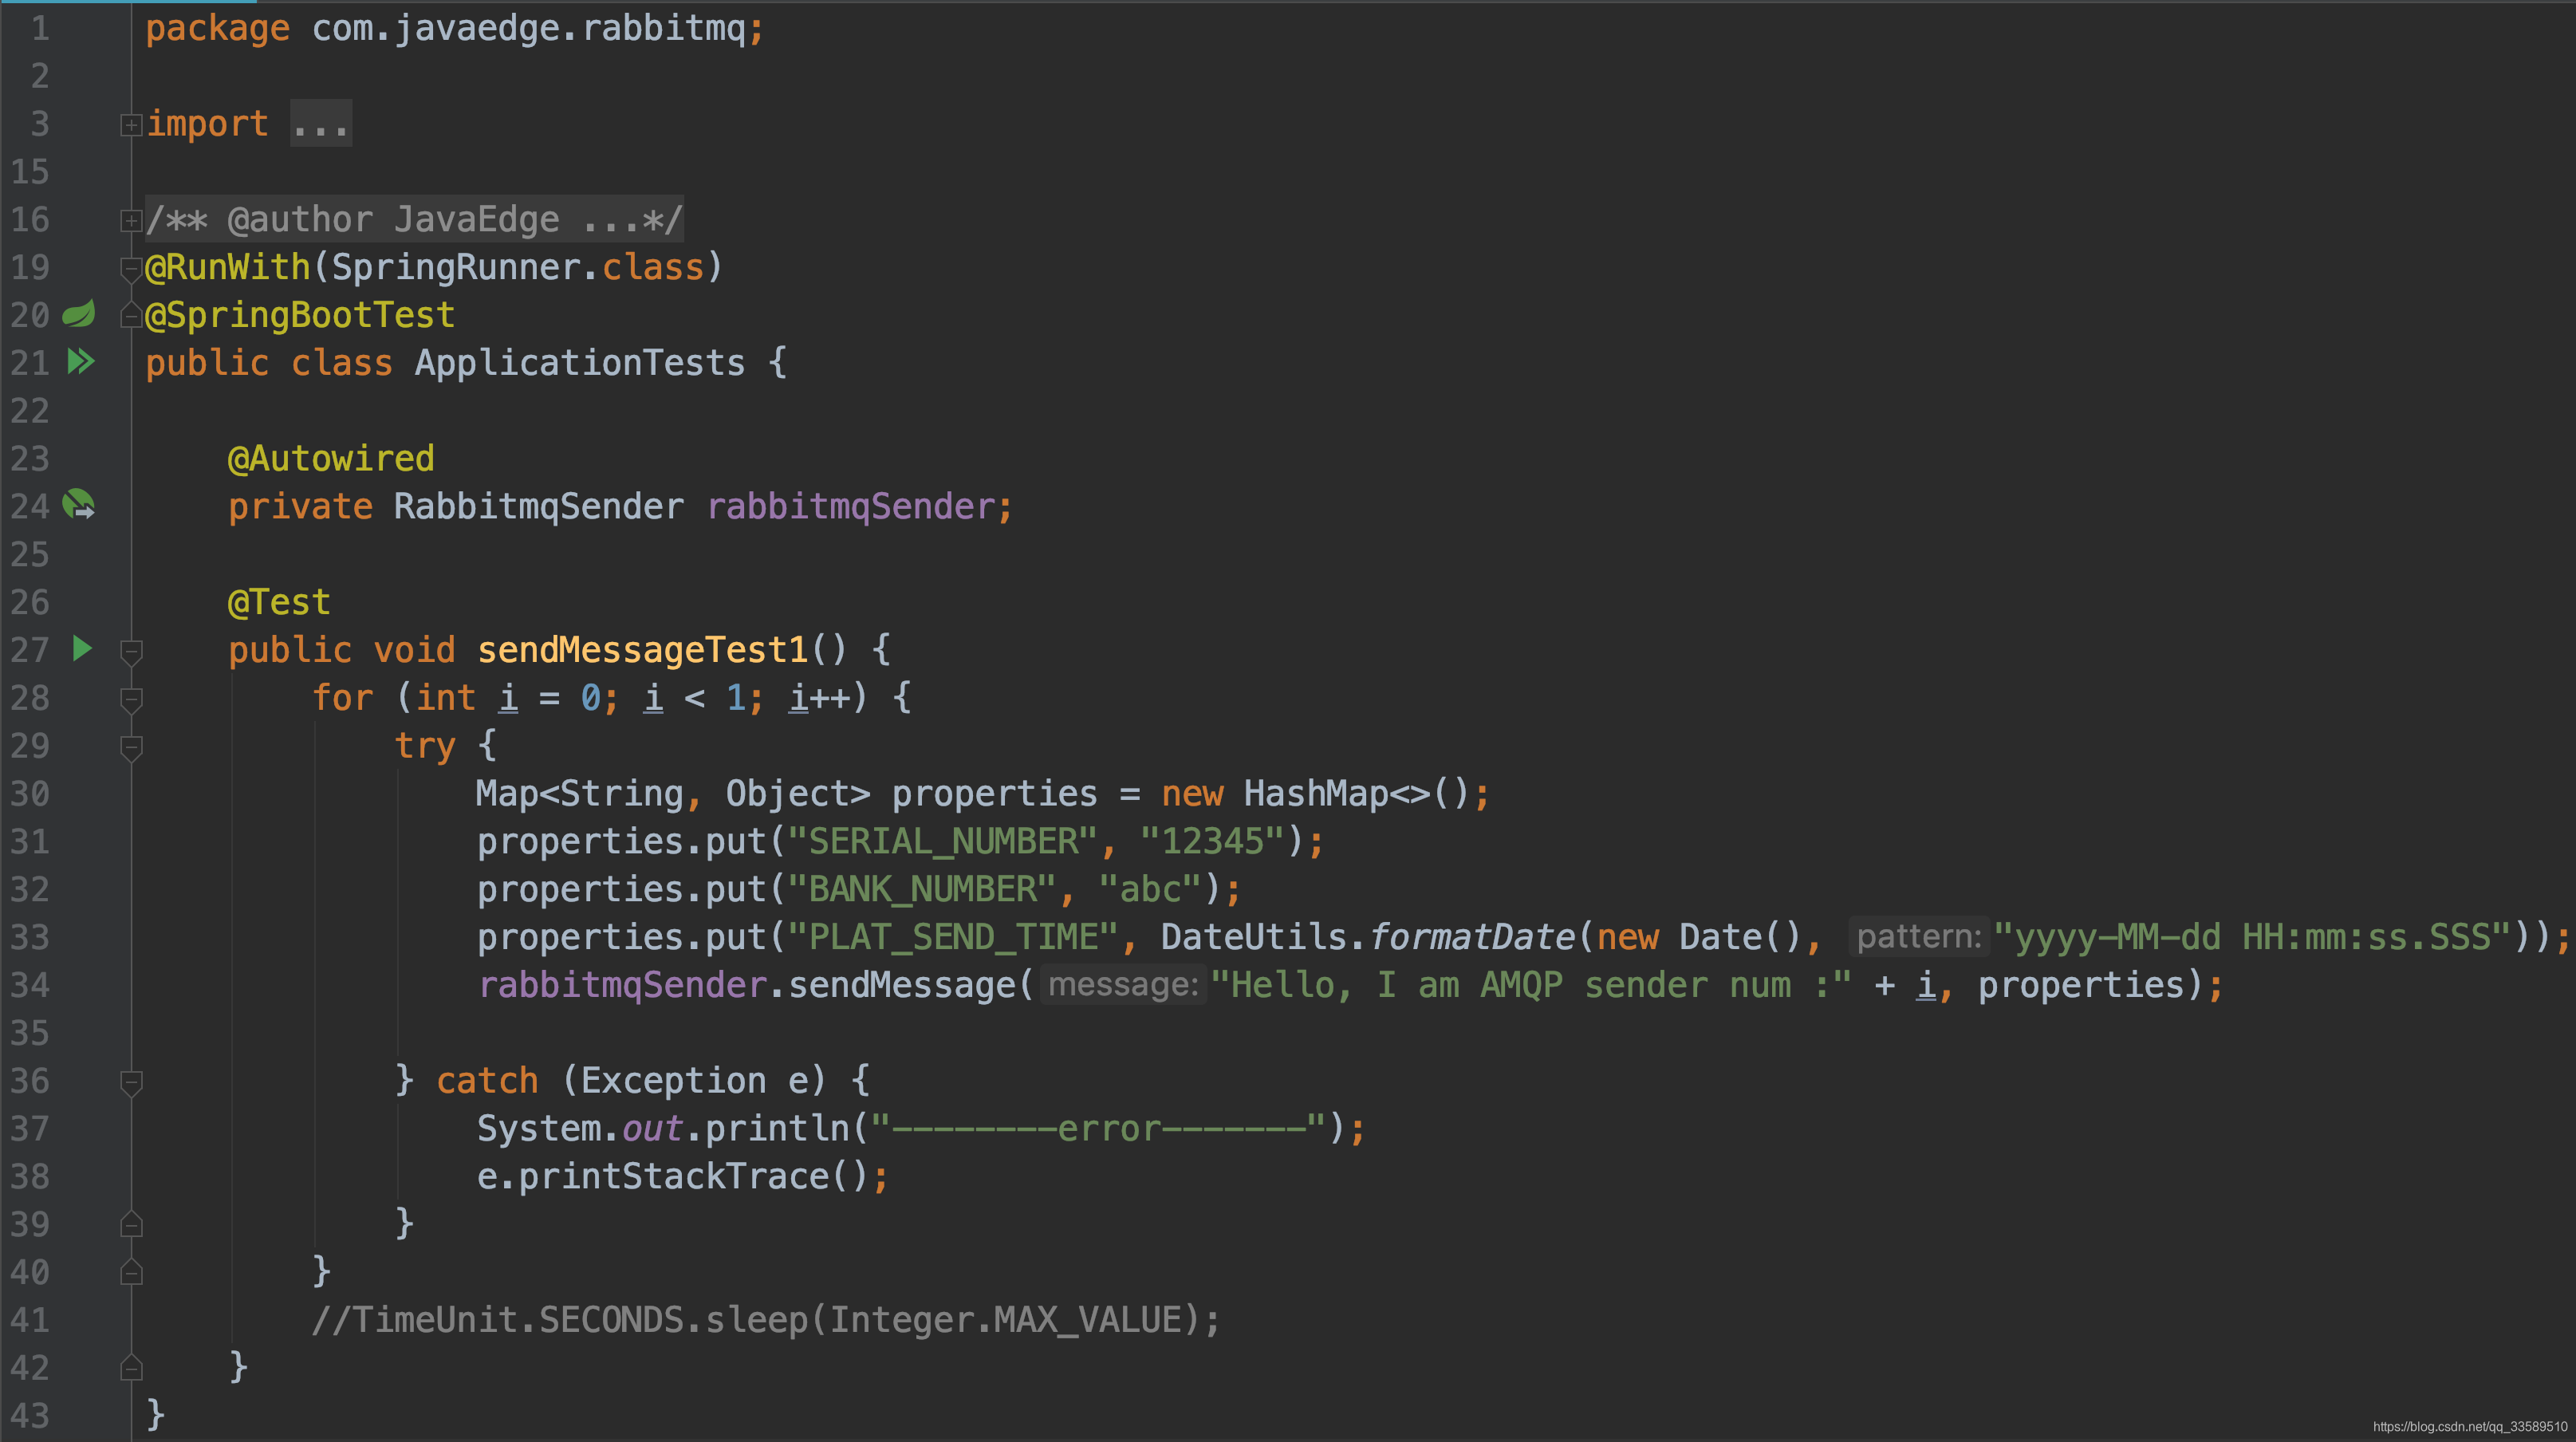The width and height of the screenshot is (2576, 1442).
Task: Click line number 33 in the gutter
Action: pyautogui.click(x=30, y=937)
